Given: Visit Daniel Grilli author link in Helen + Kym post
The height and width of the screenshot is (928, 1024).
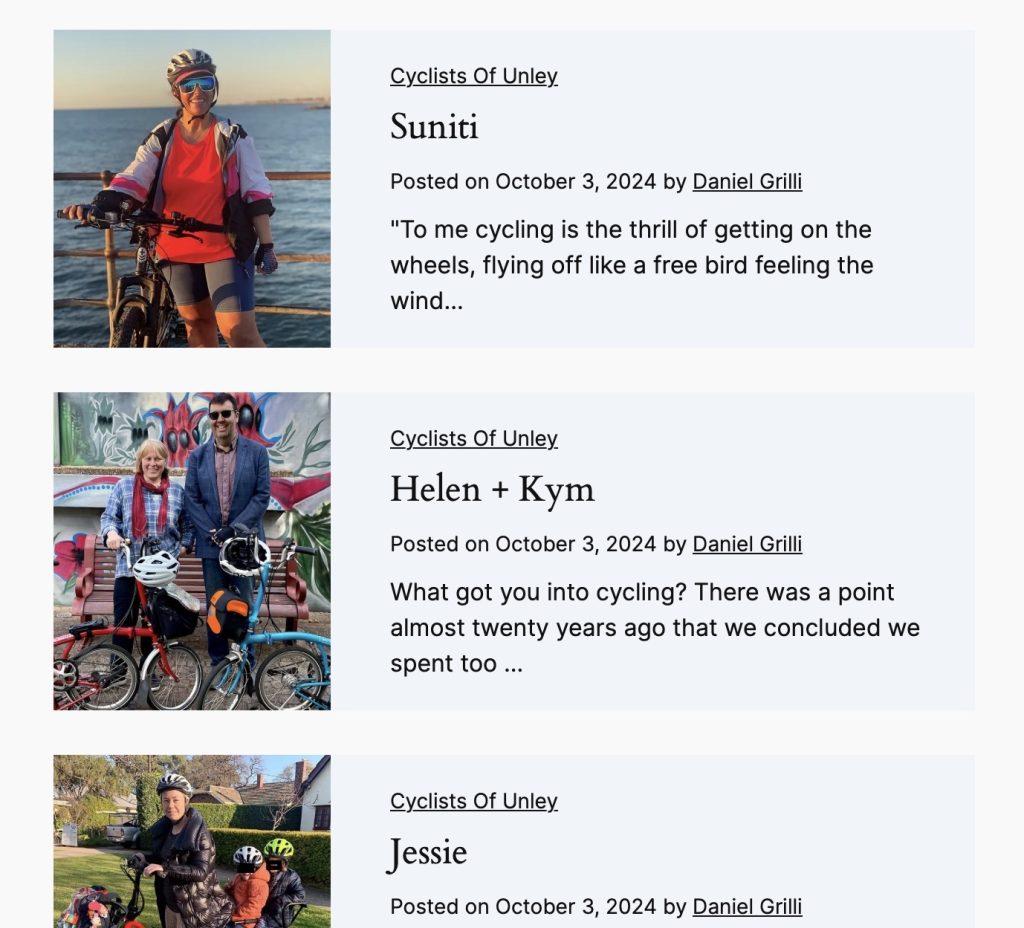Looking at the screenshot, I should tap(747, 544).
